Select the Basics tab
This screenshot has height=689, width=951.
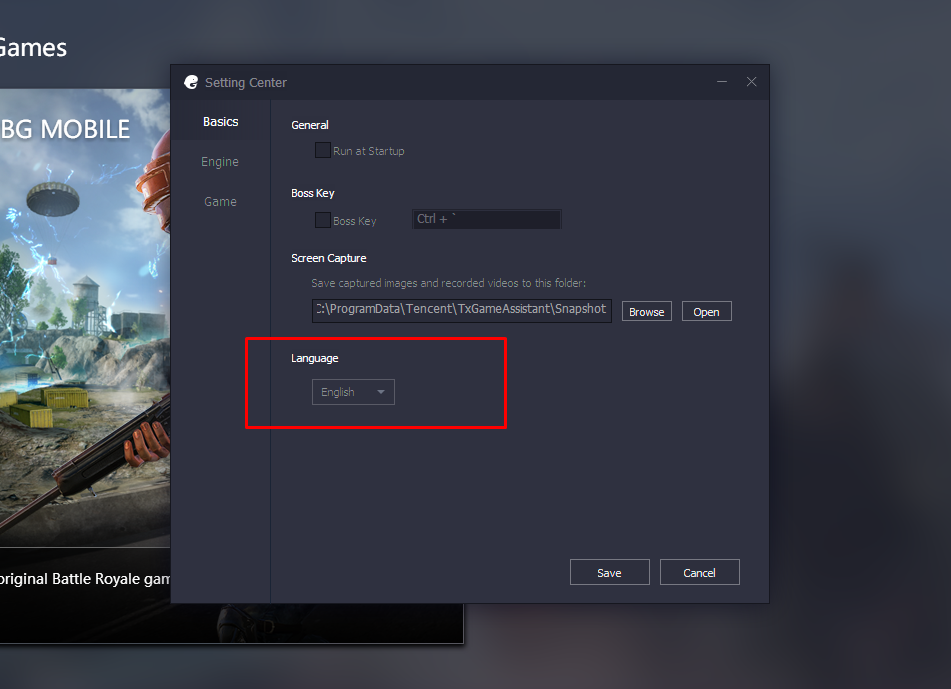(221, 122)
